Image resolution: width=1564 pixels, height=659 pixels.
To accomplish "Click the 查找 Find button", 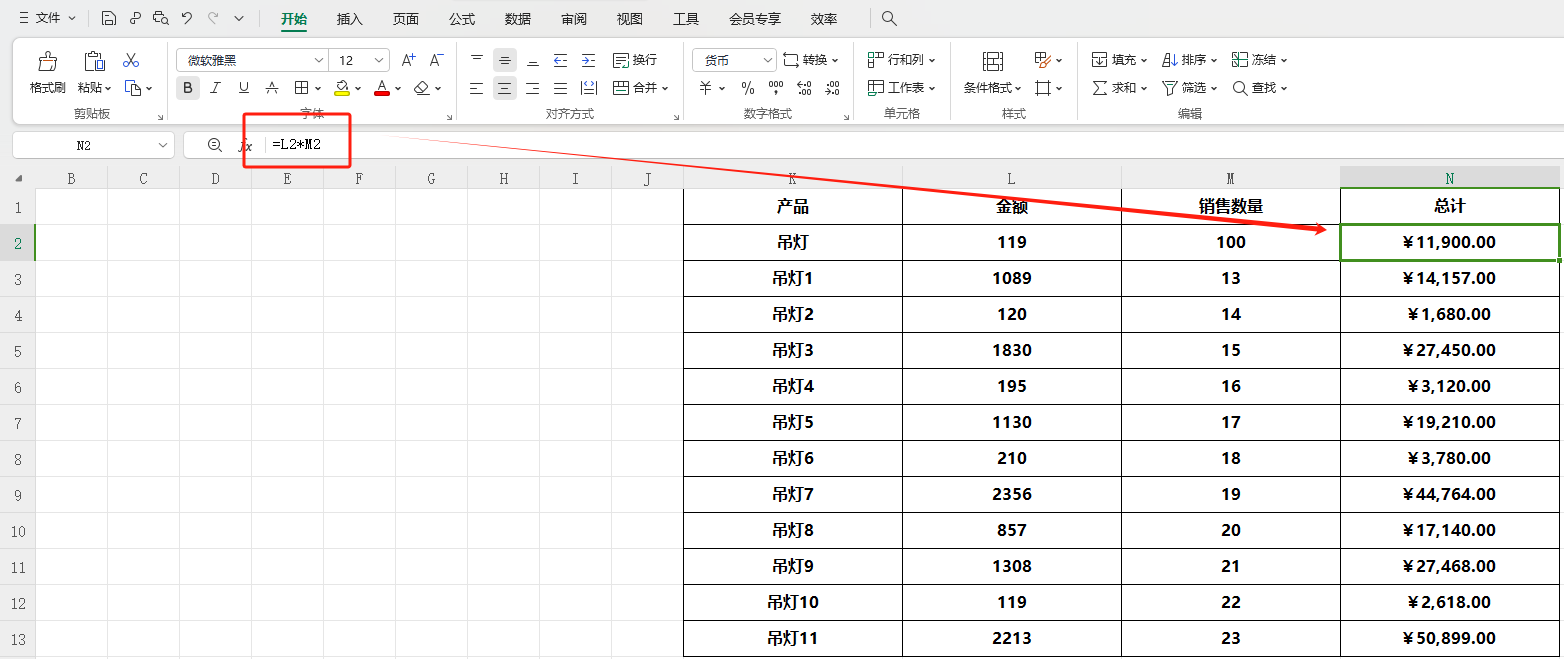I will pyautogui.click(x=1259, y=88).
